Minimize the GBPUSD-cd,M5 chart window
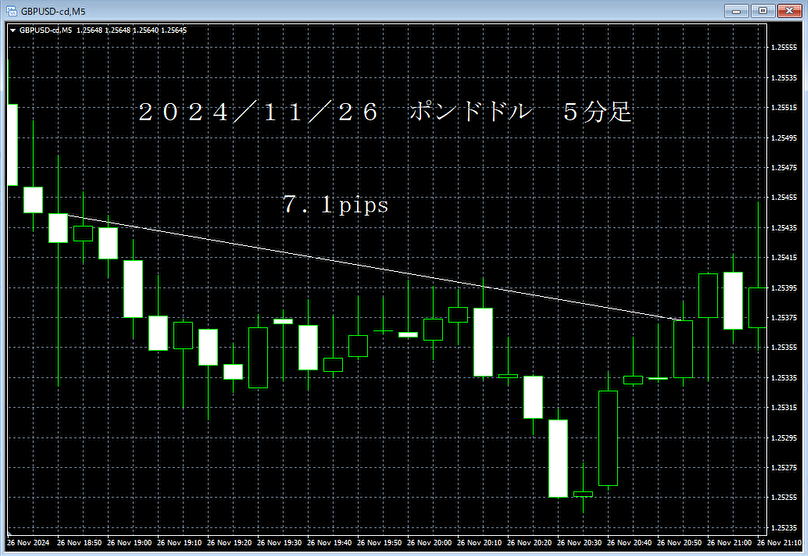 click(x=736, y=10)
